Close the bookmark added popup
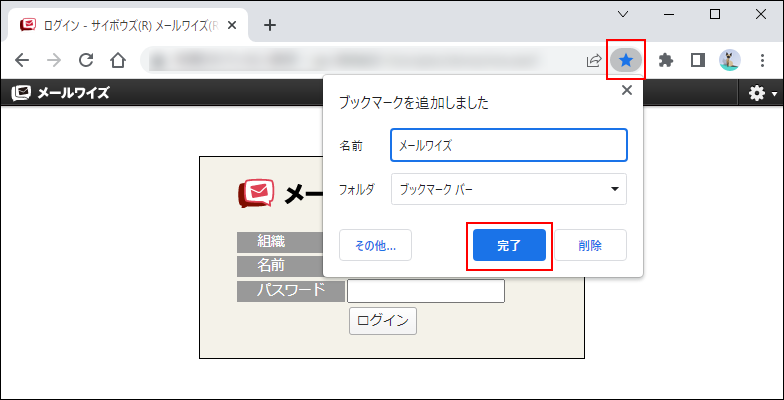The width and height of the screenshot is (784, 400). pyautogui.click(x=626, y=90)
